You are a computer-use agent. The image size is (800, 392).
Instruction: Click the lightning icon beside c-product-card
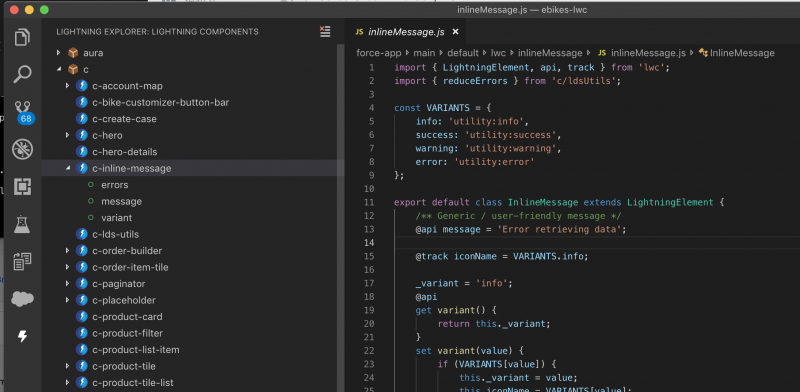tap(82, 316)
